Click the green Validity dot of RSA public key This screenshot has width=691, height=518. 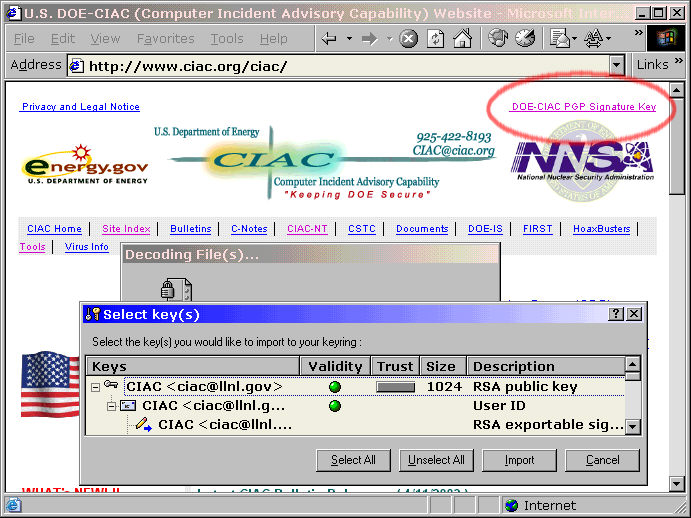[x=335, y=387]
